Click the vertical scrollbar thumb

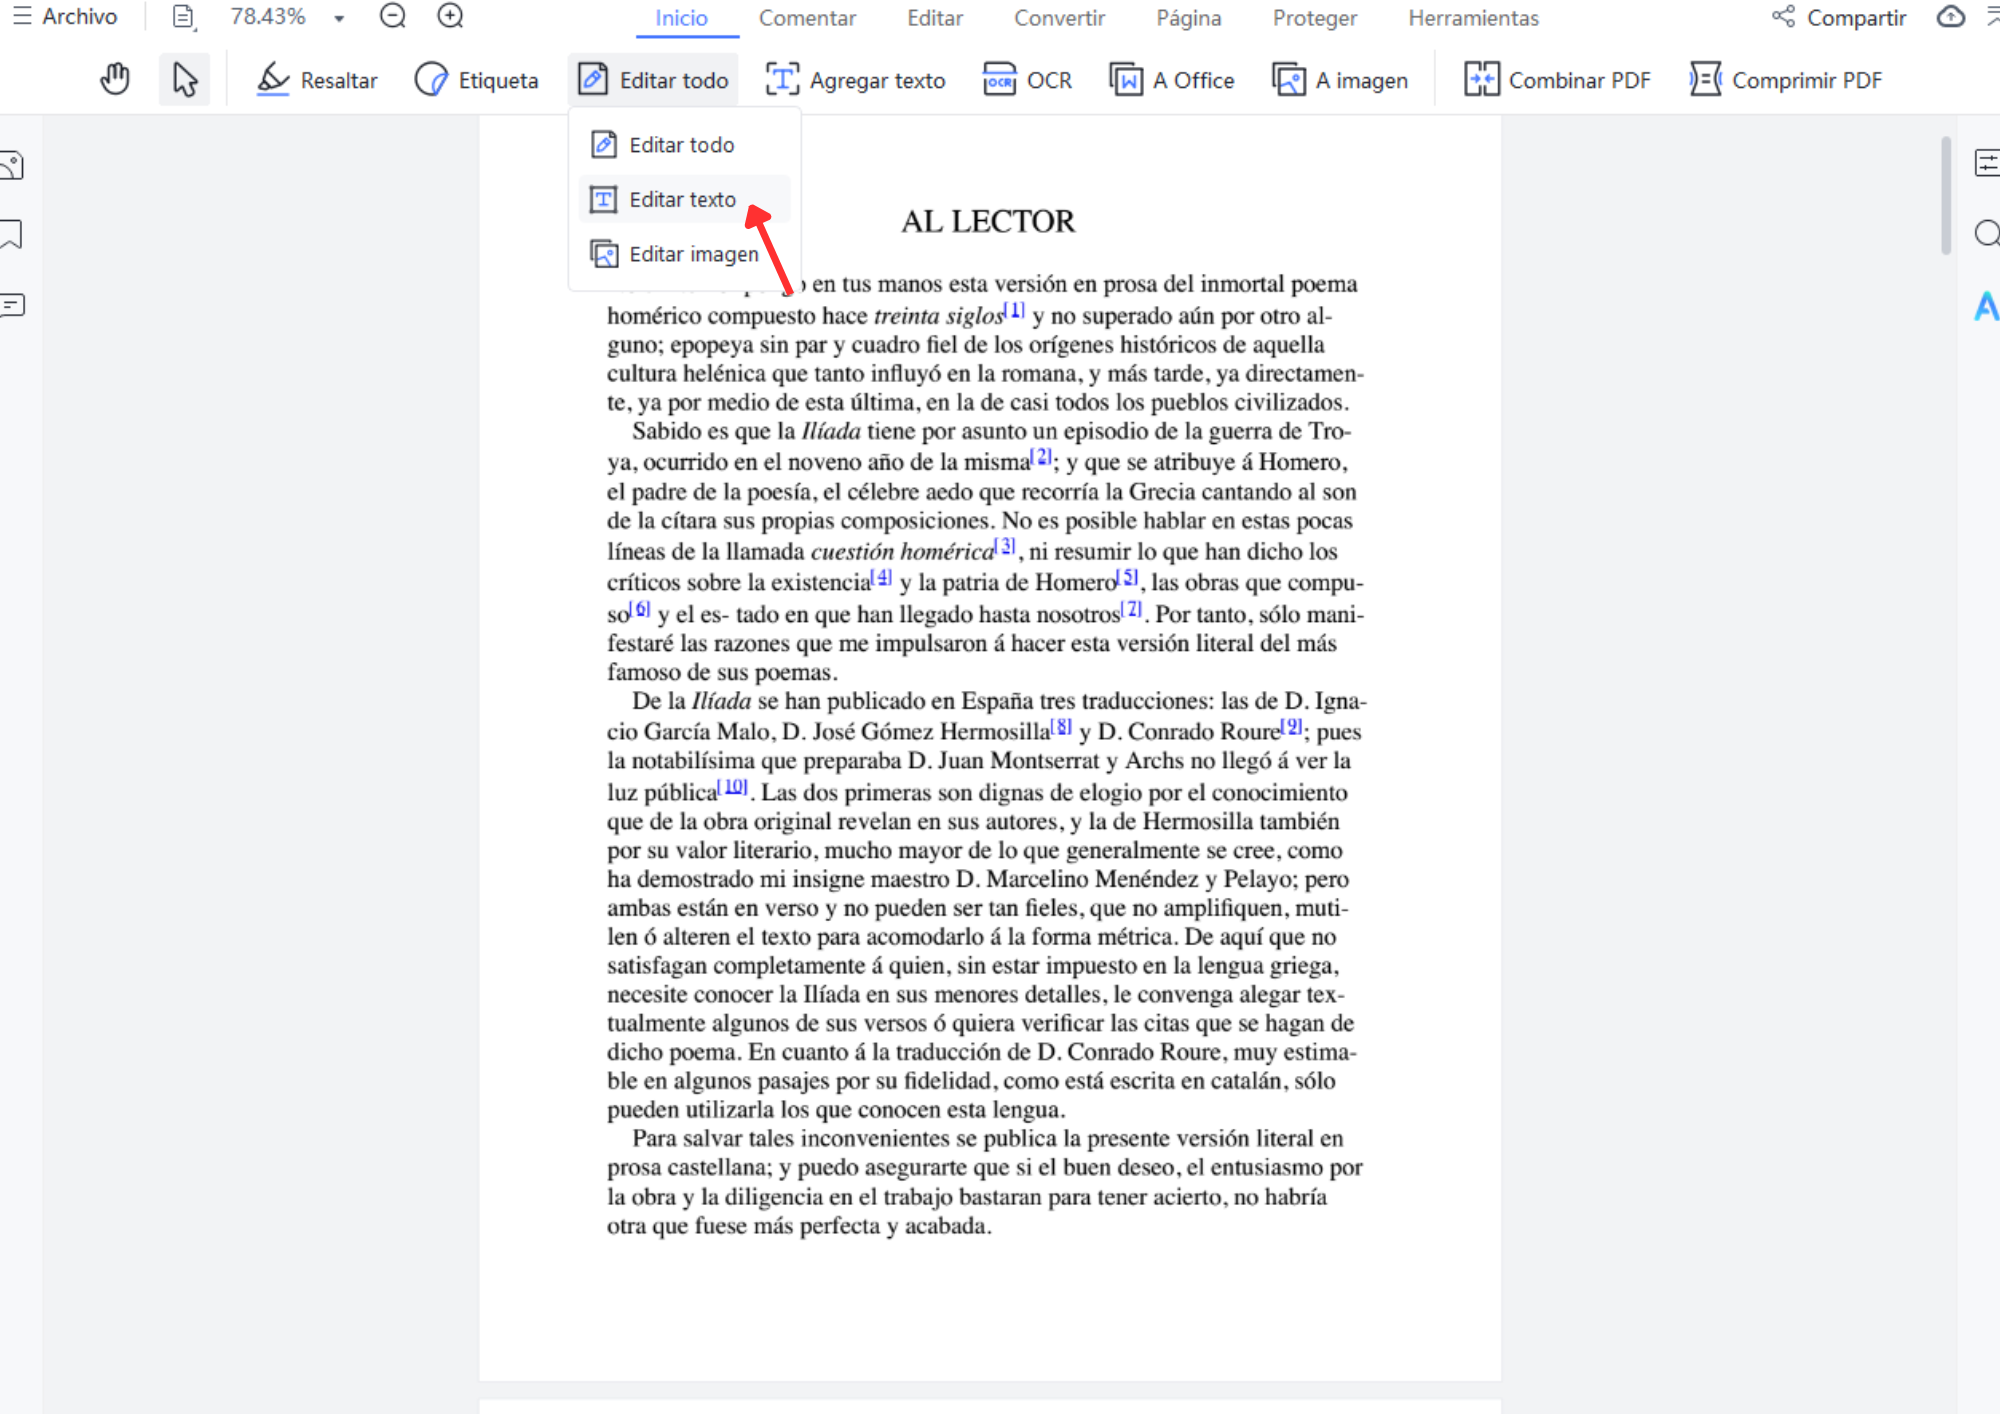pos(1946,195)
